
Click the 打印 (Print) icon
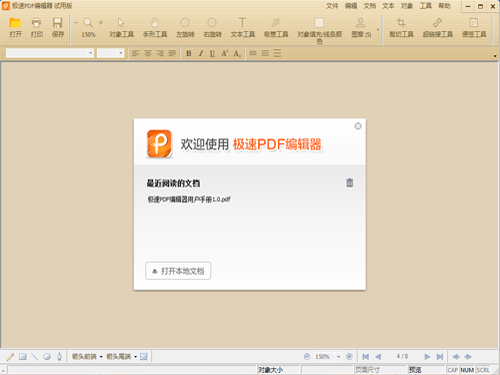tap(36, 23)
